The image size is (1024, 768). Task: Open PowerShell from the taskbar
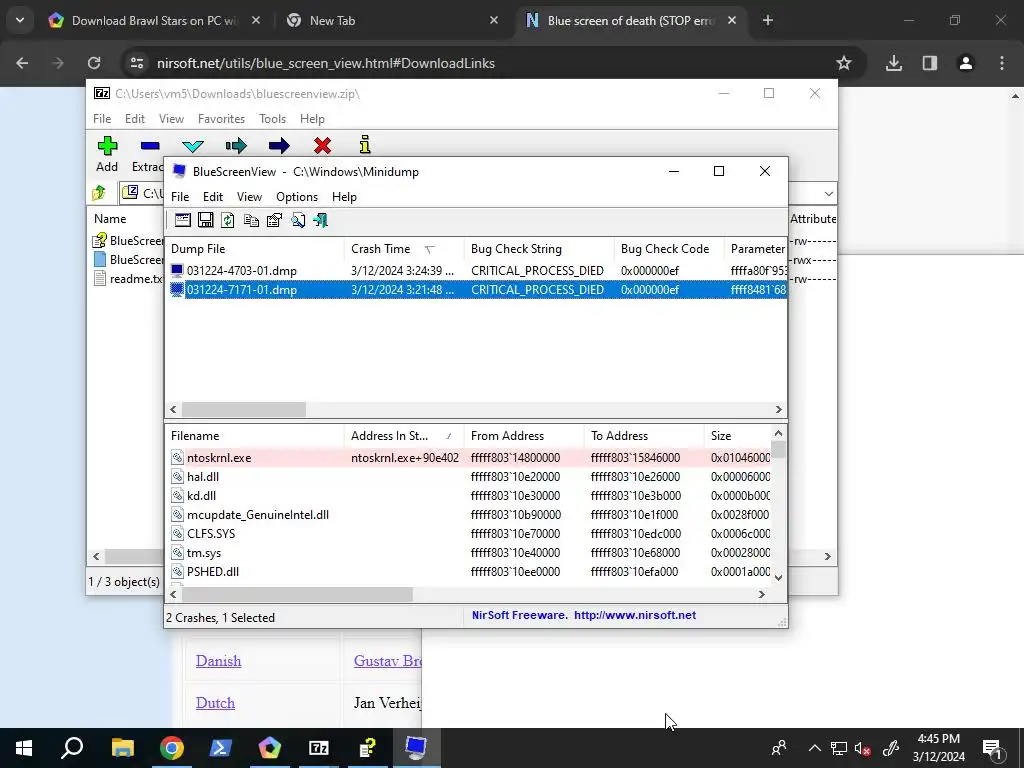click(221, 748)
